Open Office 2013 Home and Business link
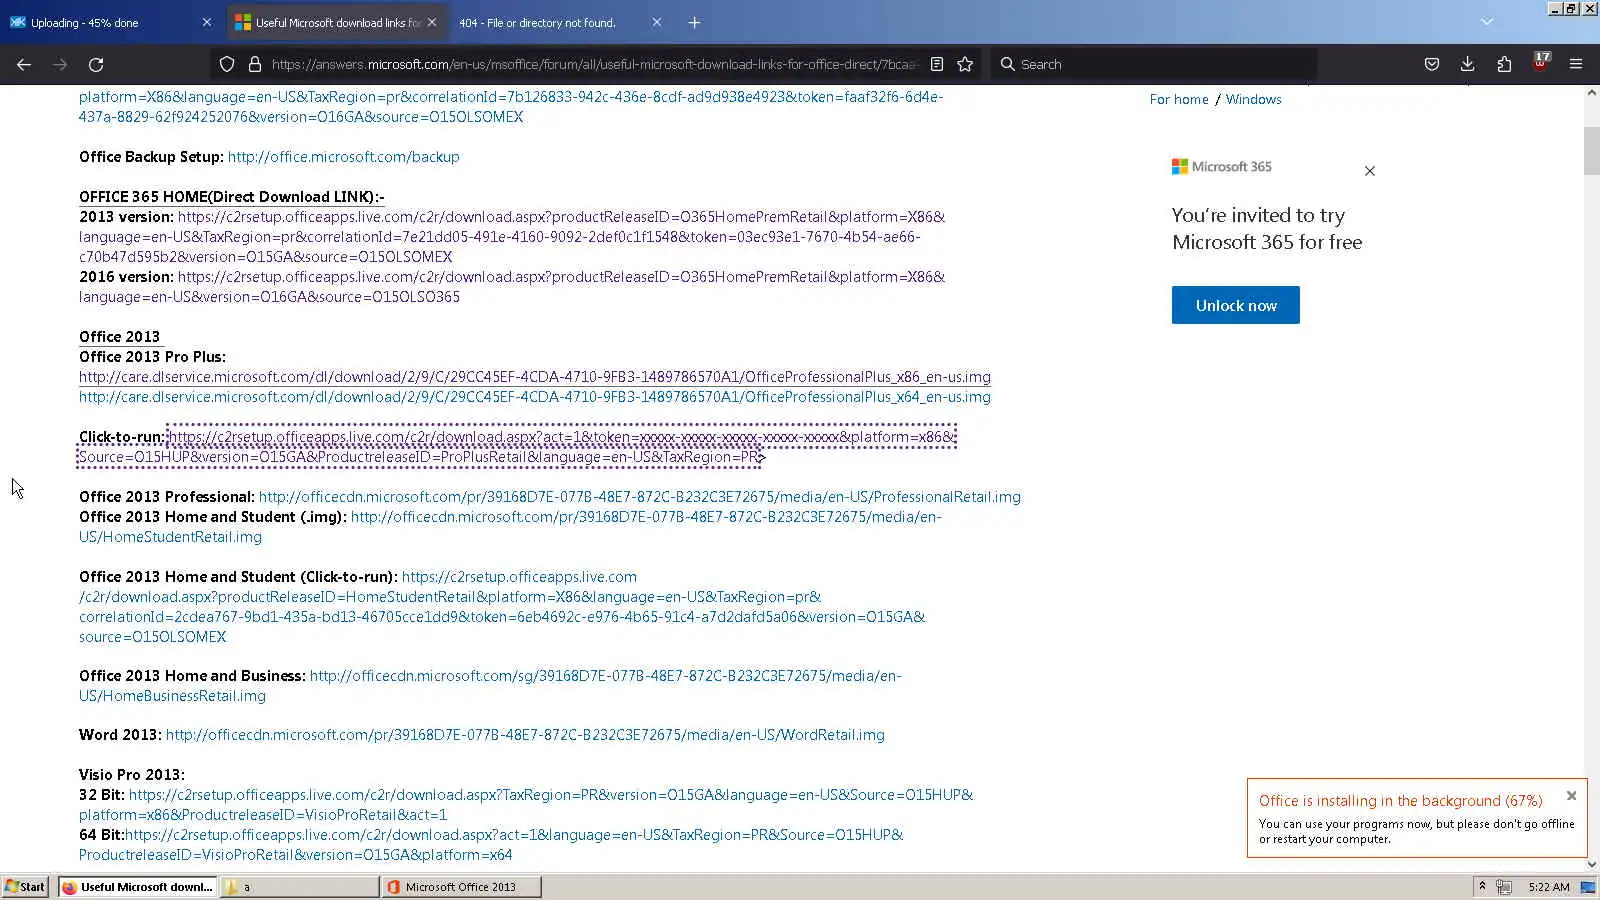The width and height of the screenshot is (1600, 900). tap(490, 686)
